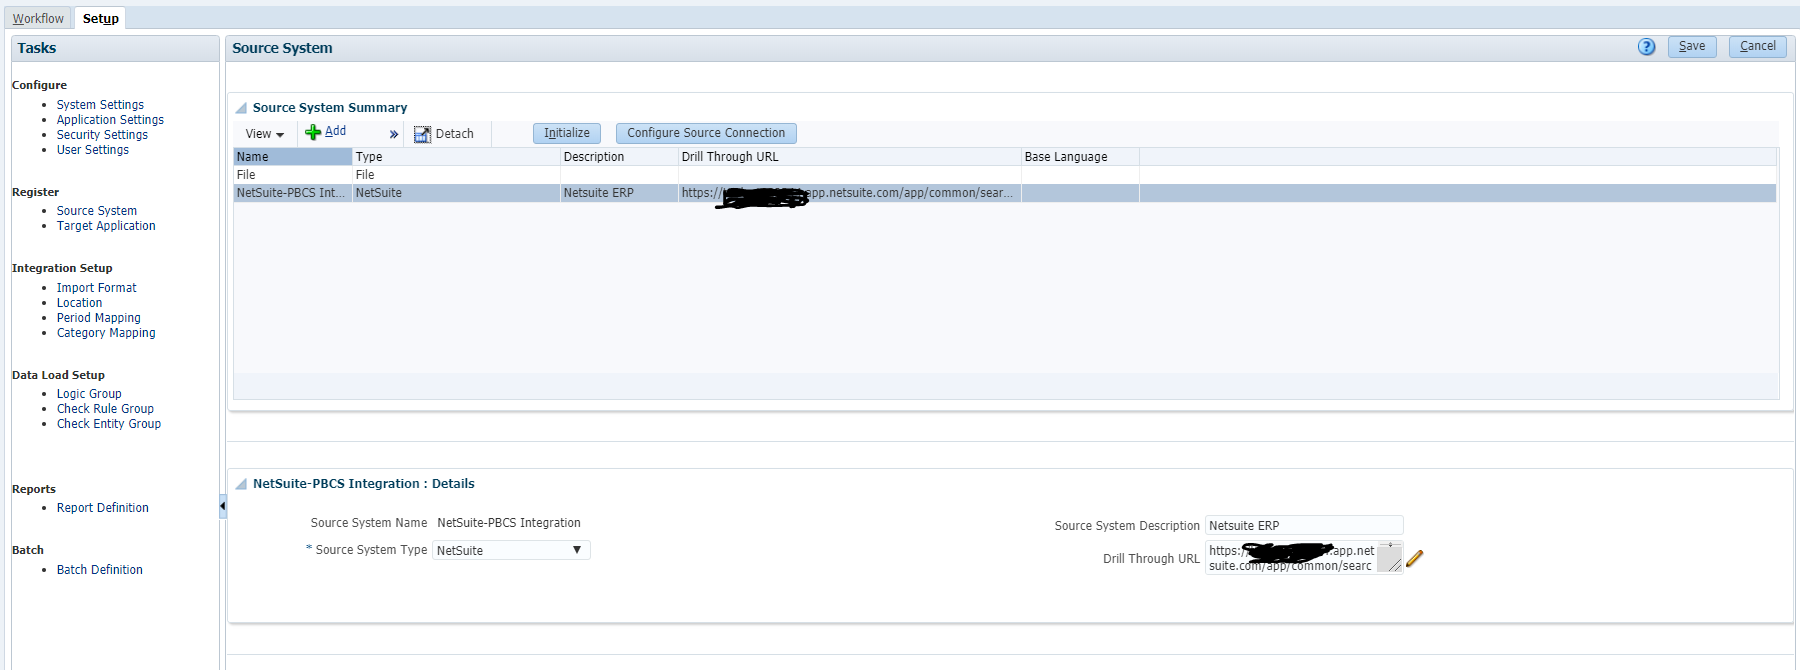Screen dimensions: 1800x670
Task: Click the green plus Add icon
Action: (x=313, y=132)
